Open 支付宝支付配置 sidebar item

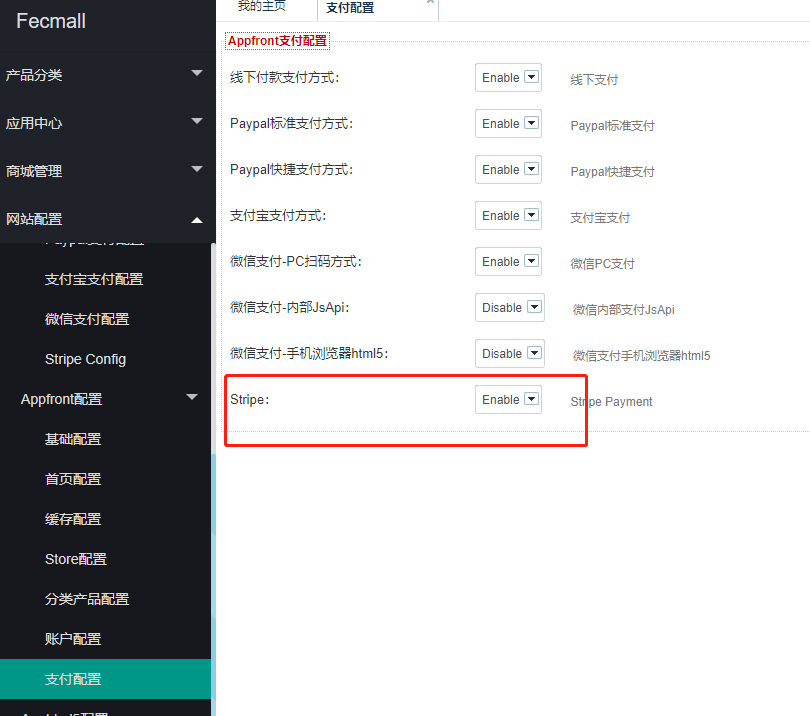pos(94,279)
